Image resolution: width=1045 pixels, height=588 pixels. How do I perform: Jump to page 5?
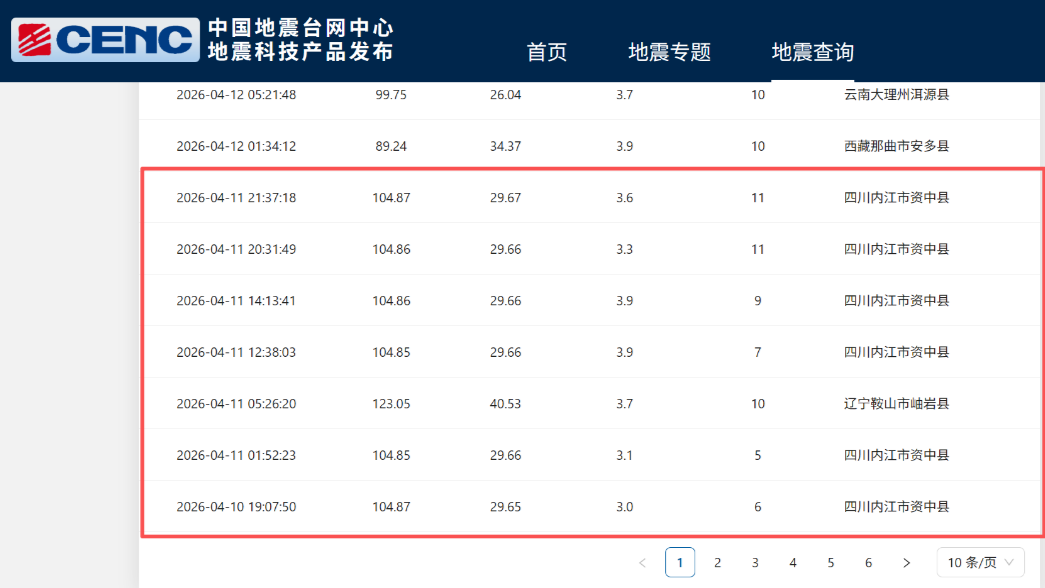pos(831,563)
